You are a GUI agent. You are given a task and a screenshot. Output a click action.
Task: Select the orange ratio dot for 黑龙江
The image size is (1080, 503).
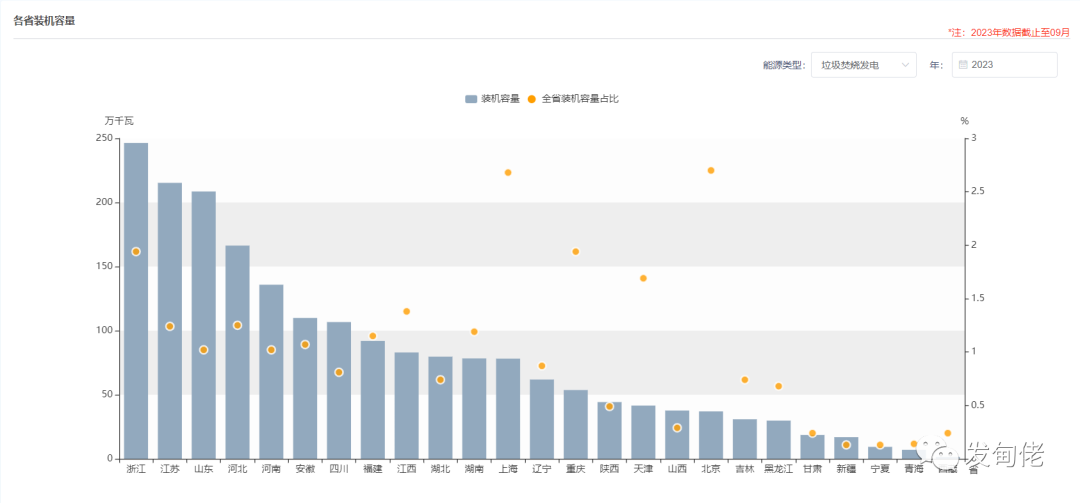point(778,386)
